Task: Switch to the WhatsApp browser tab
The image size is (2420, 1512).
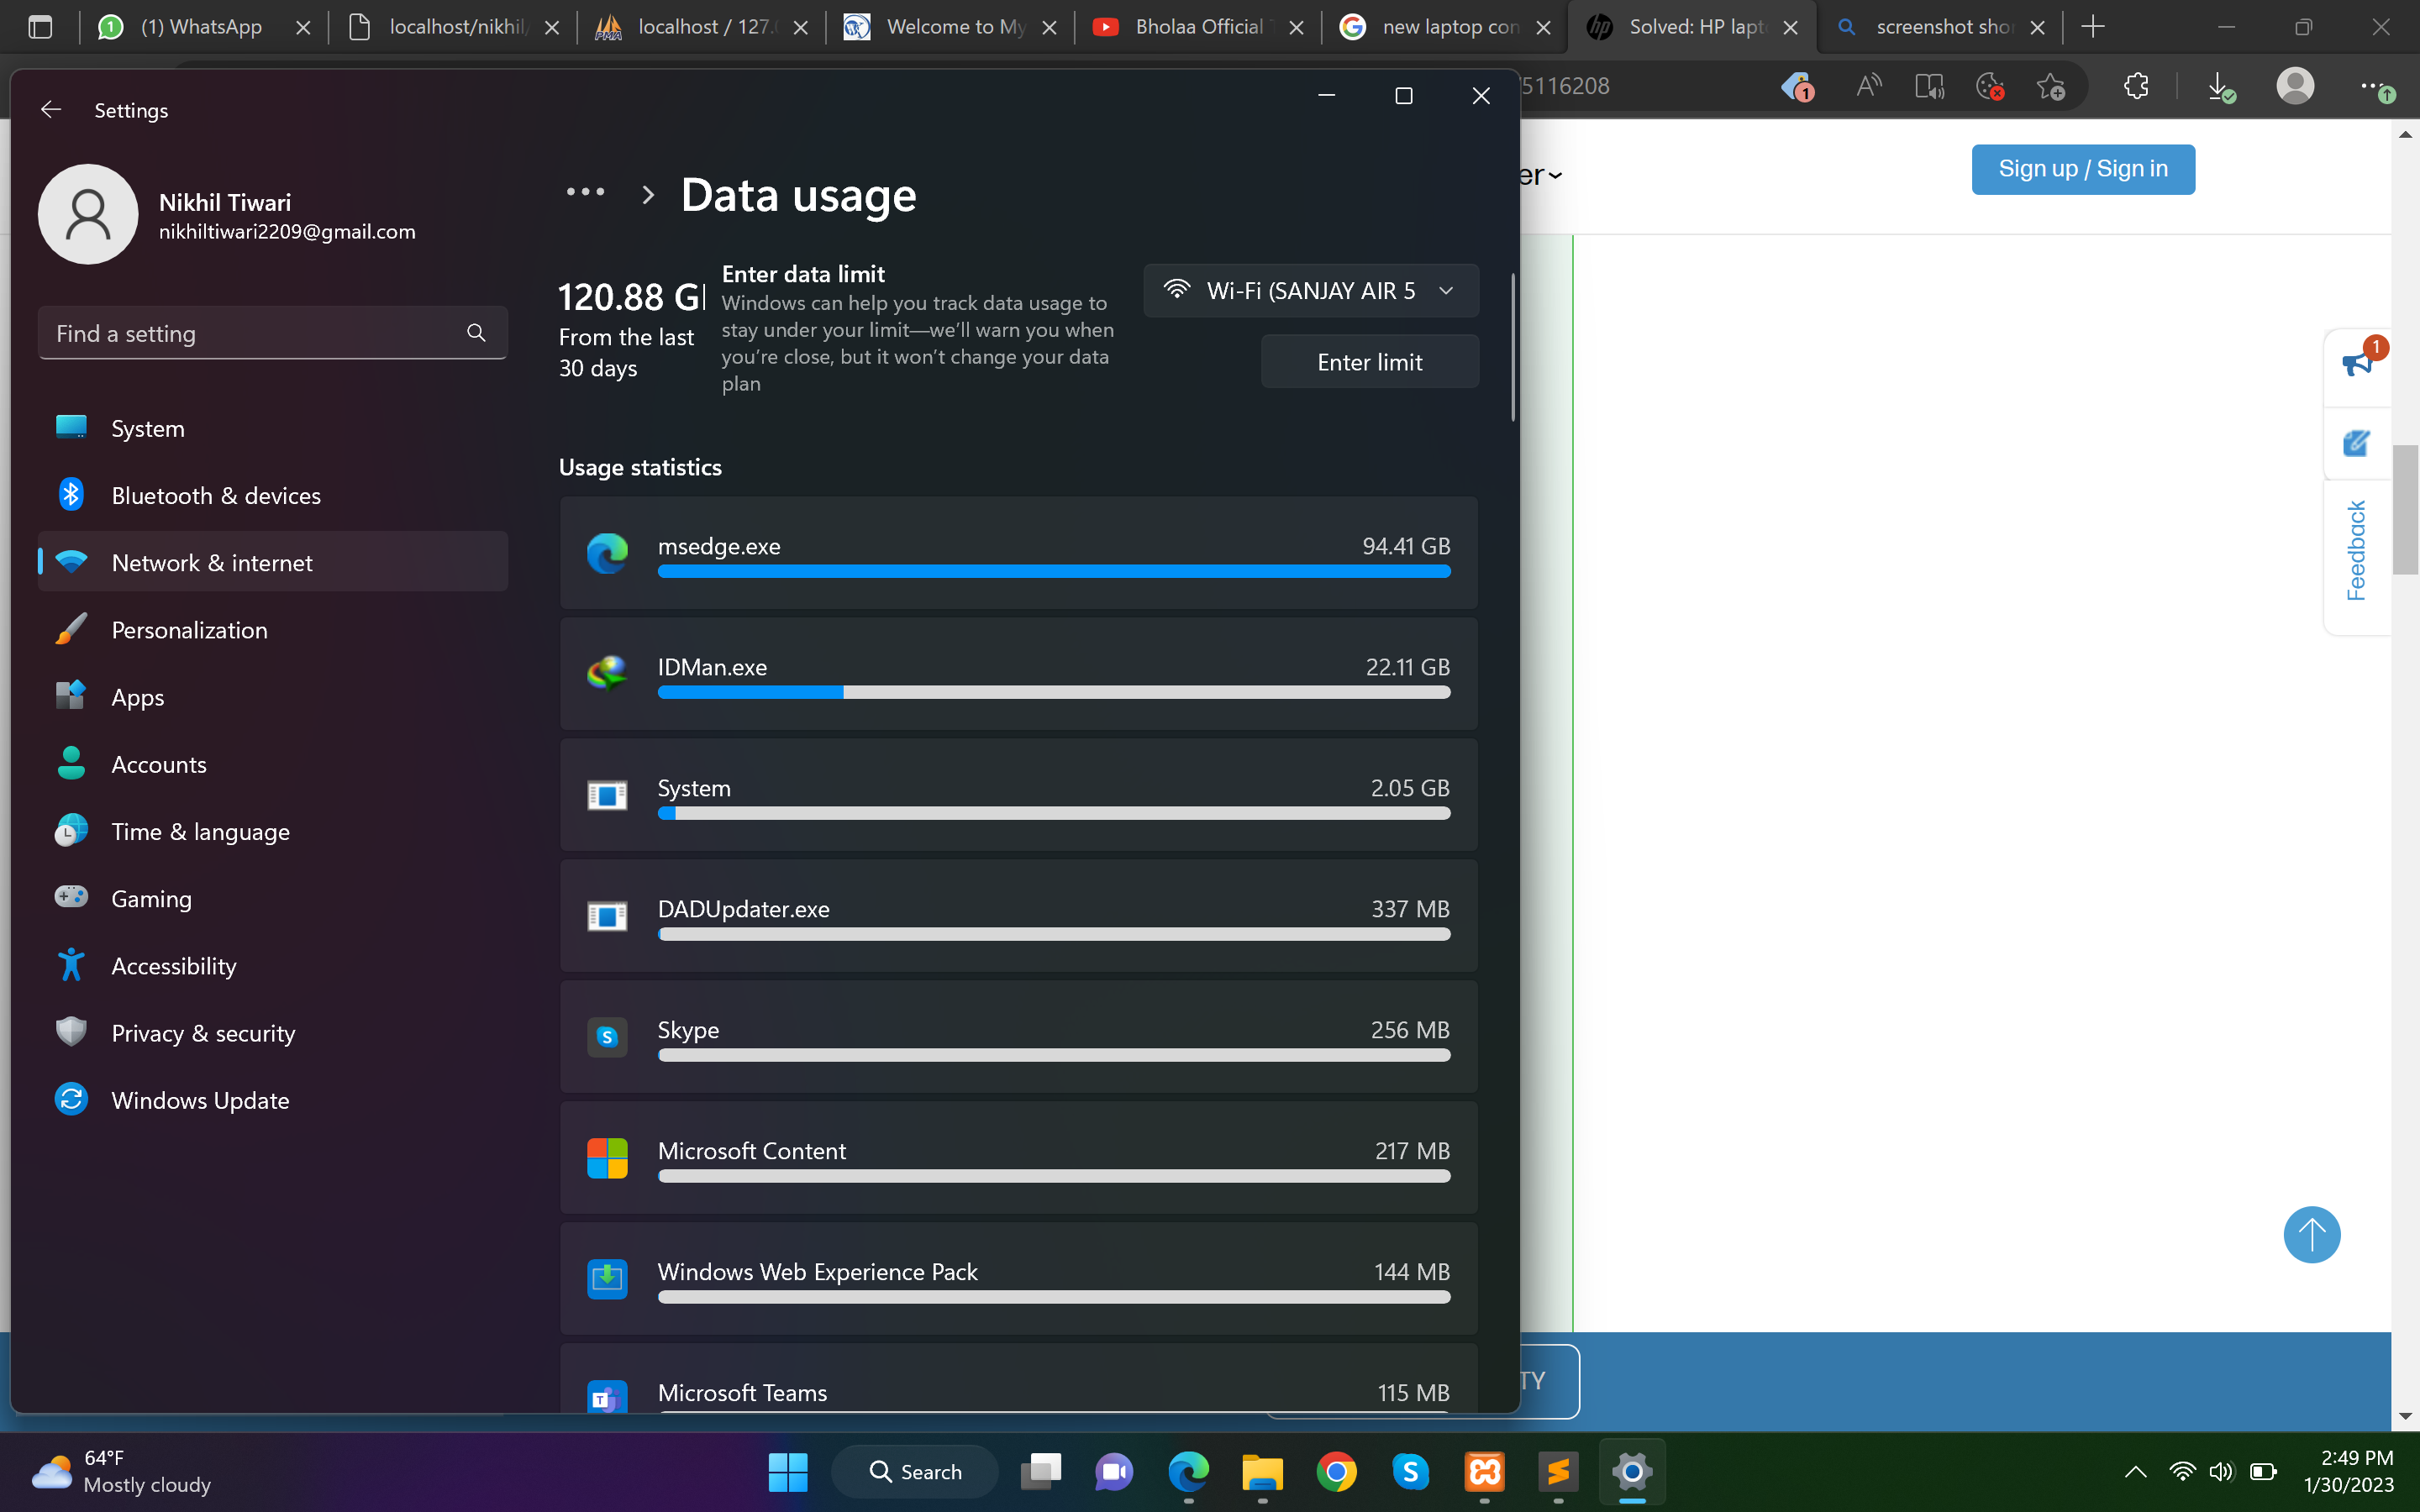Action: [x=203, y=27]
